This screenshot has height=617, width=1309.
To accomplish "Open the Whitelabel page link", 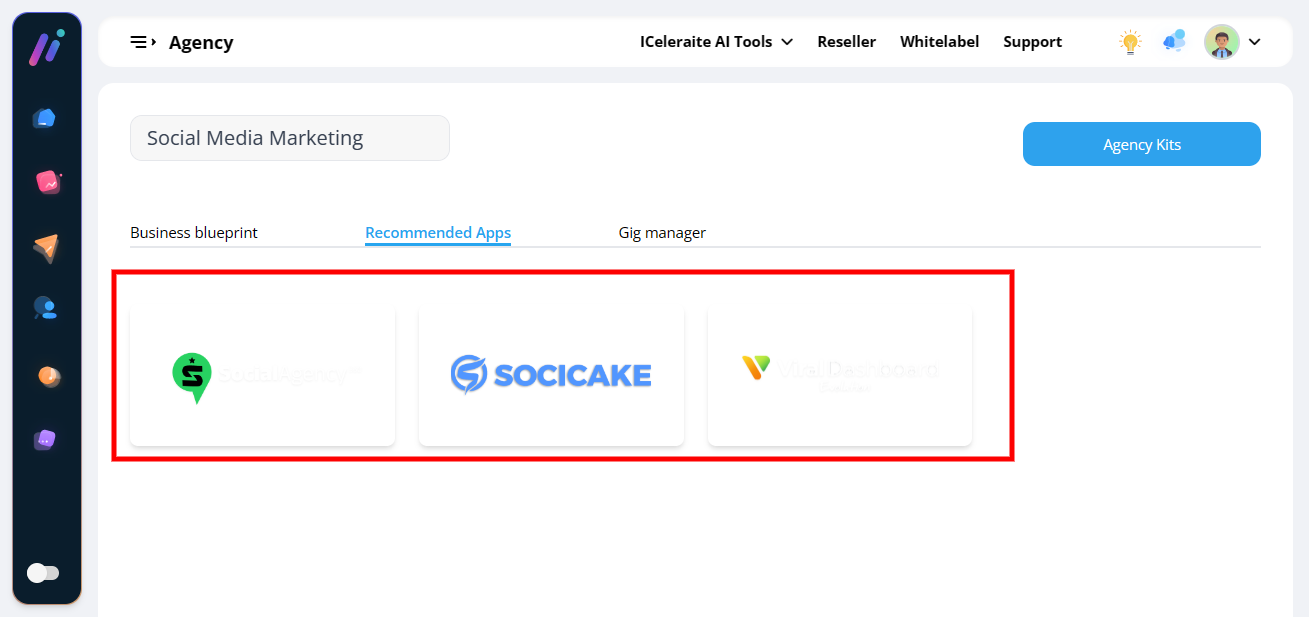I will tap(939, 42).
